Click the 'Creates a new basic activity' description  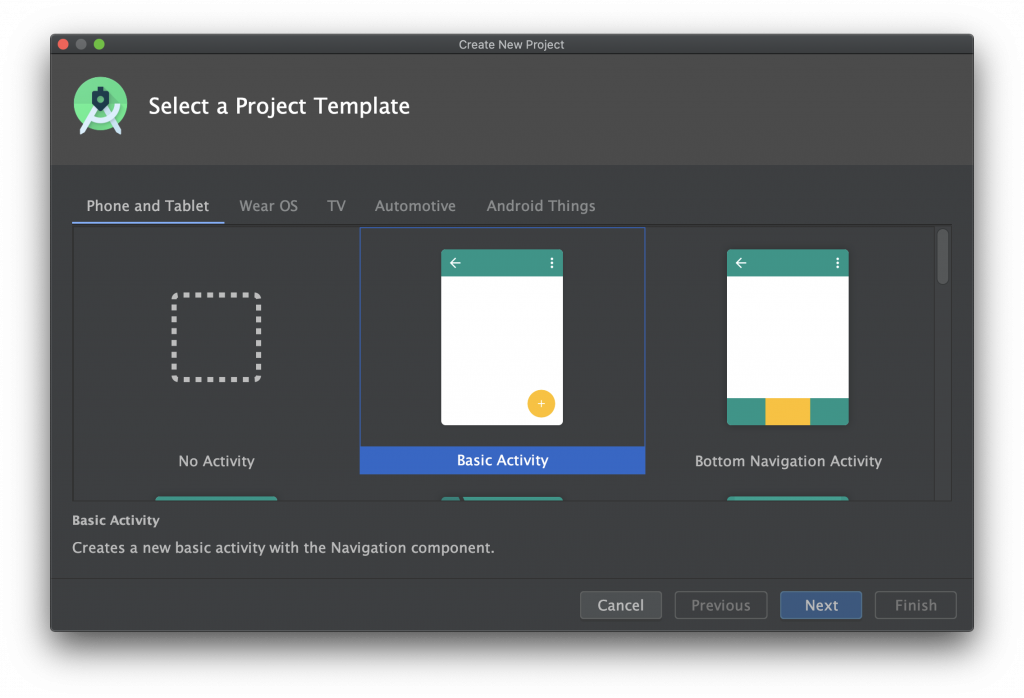click(x=283, y=548)
